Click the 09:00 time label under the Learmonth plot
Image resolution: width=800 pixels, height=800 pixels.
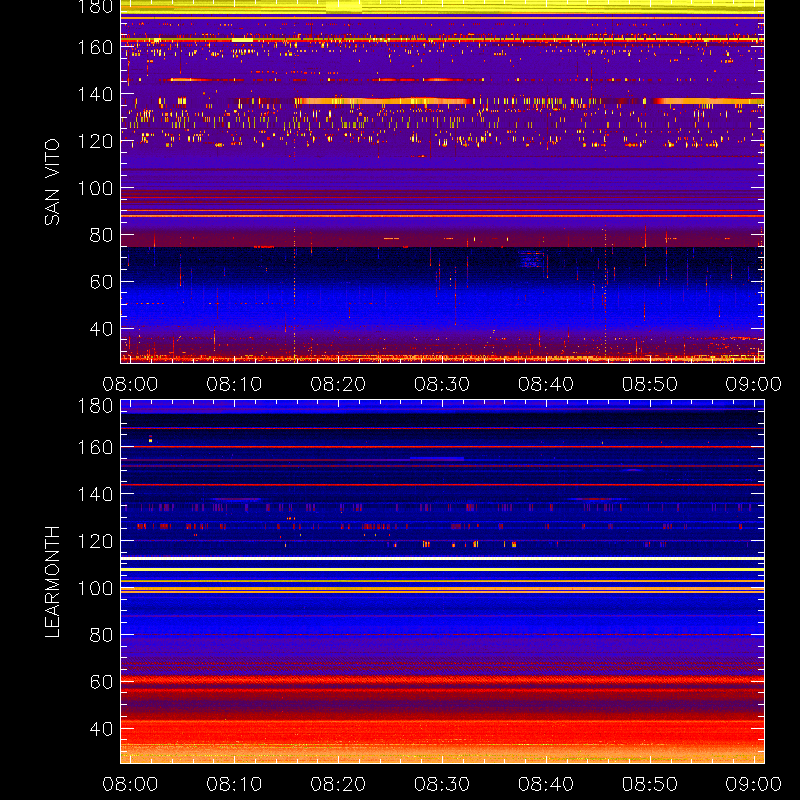pyautogui.click(x=754, y=784)
